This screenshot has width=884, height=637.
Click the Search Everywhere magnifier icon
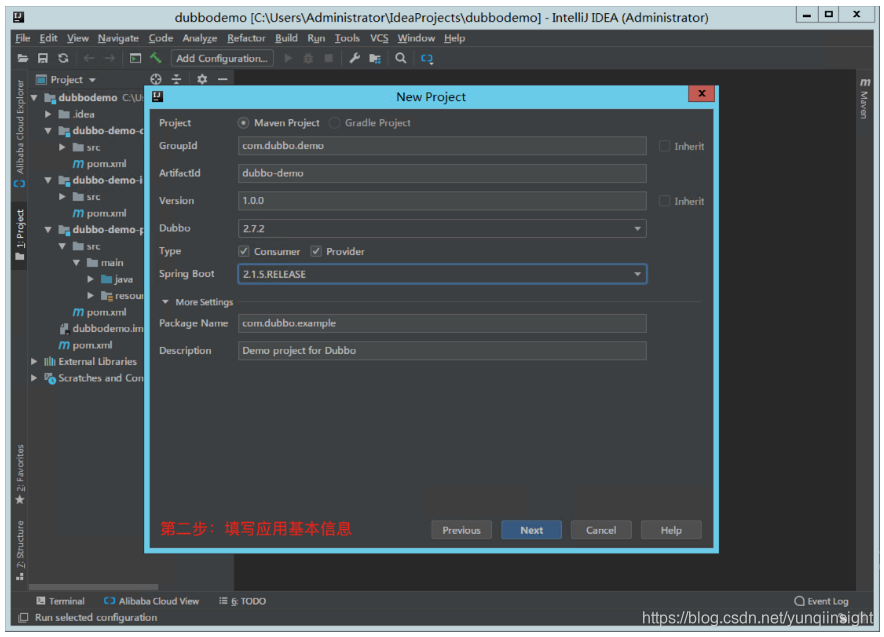point(400,58)
